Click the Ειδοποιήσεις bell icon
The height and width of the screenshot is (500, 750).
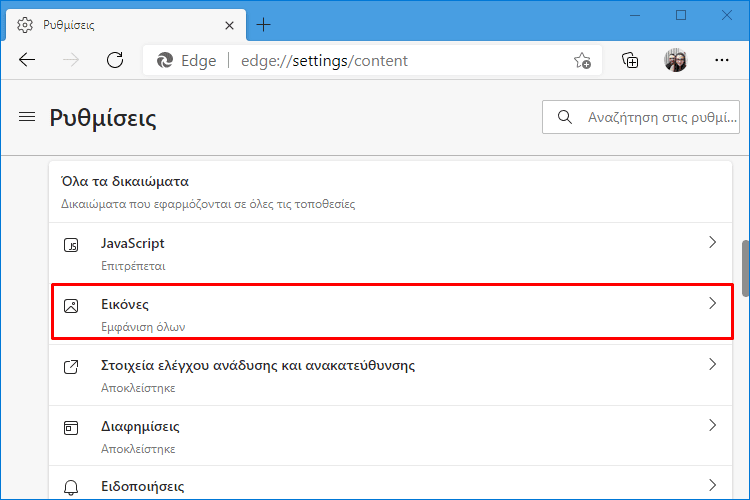71,488
